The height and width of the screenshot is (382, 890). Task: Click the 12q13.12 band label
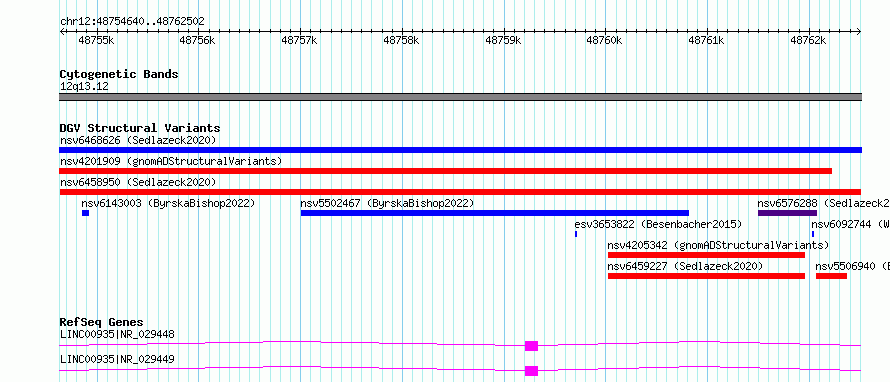tap(84, 87)
